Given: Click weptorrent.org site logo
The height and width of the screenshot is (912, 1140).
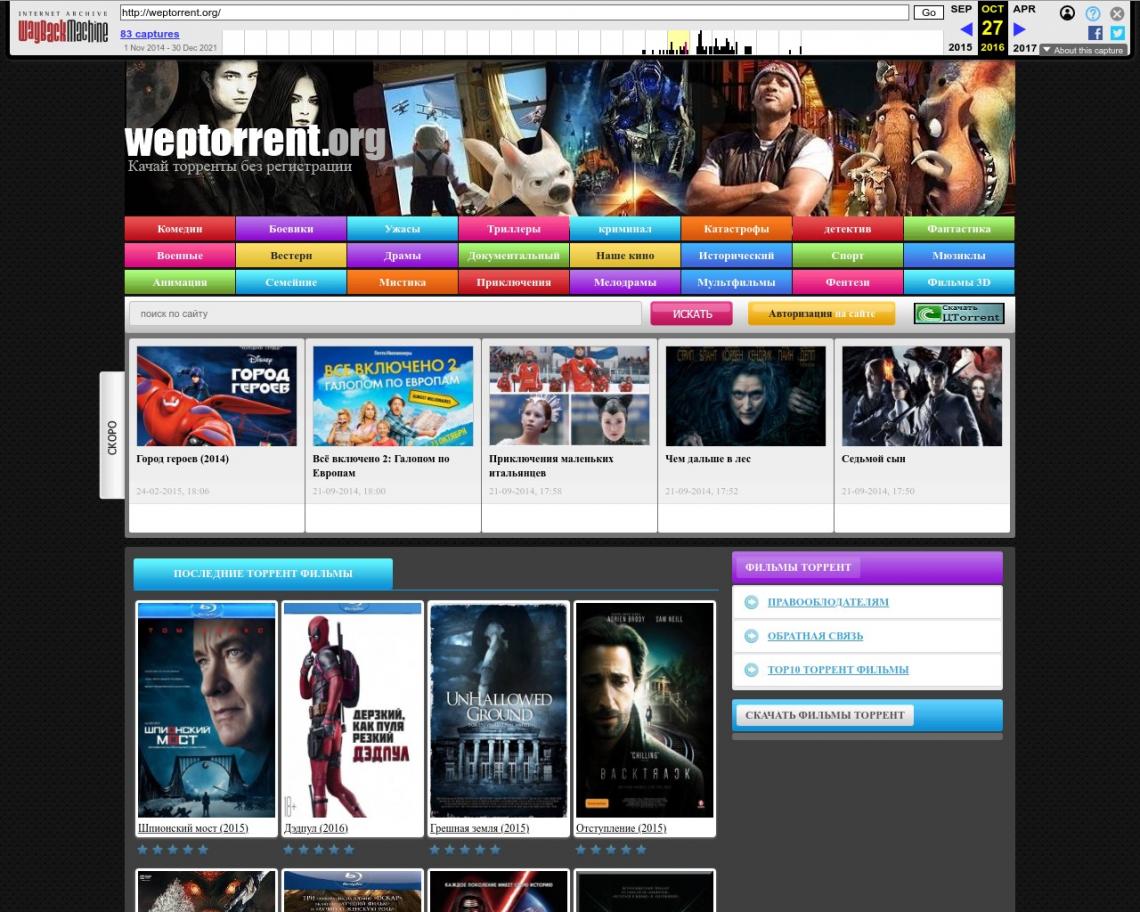Looking at the screenshot, I should coord(254,140).
